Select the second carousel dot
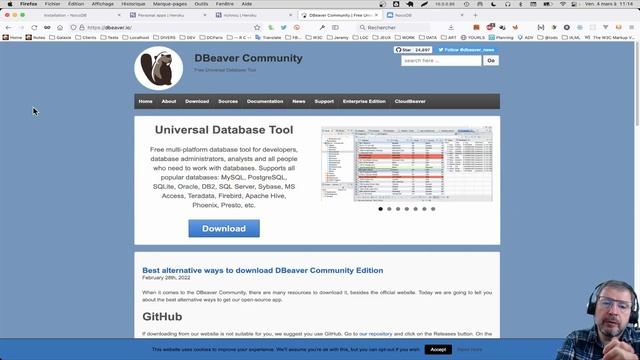The height and width of the screenshot is (360, 640). coord(389,209)
